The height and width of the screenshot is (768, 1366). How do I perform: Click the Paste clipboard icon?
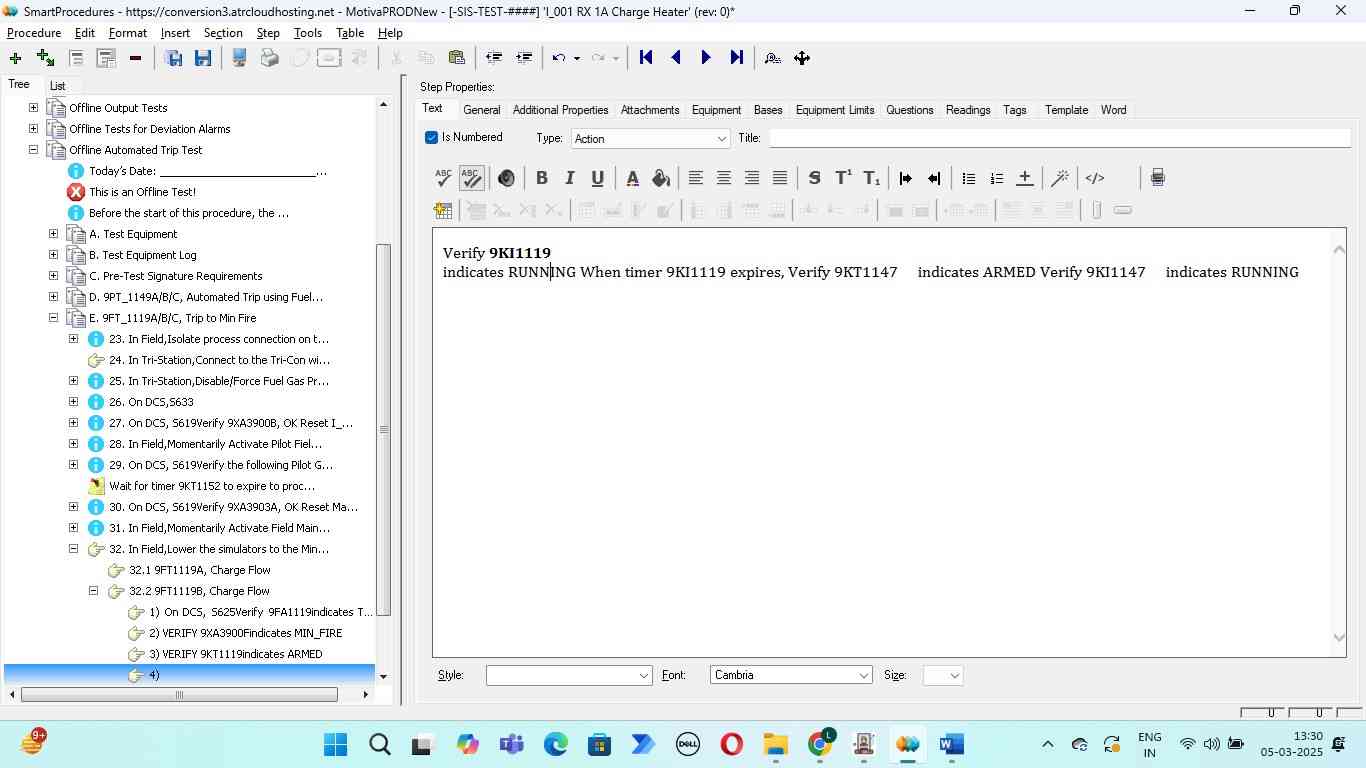[x=456, y=58]
